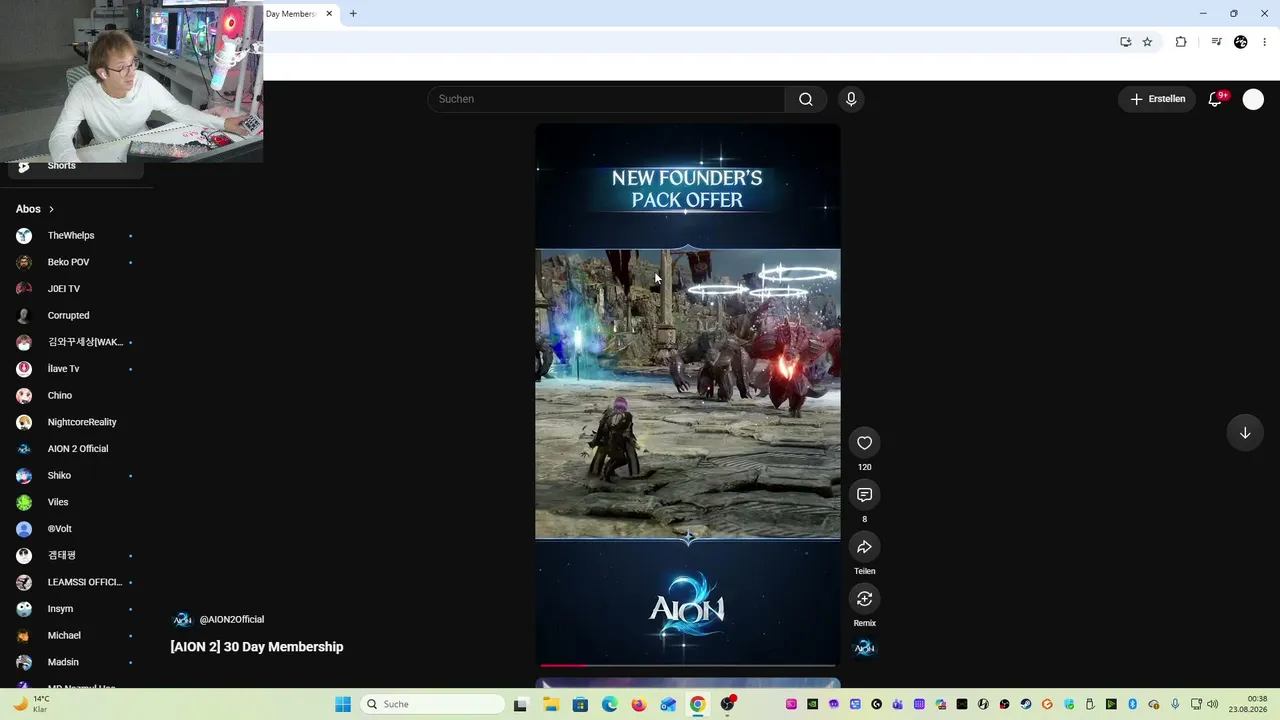Image resolution: width=1280 pixels, height=720 pixels.
Task: Open TheWhelps channel
Action: [x=76, y=235]
